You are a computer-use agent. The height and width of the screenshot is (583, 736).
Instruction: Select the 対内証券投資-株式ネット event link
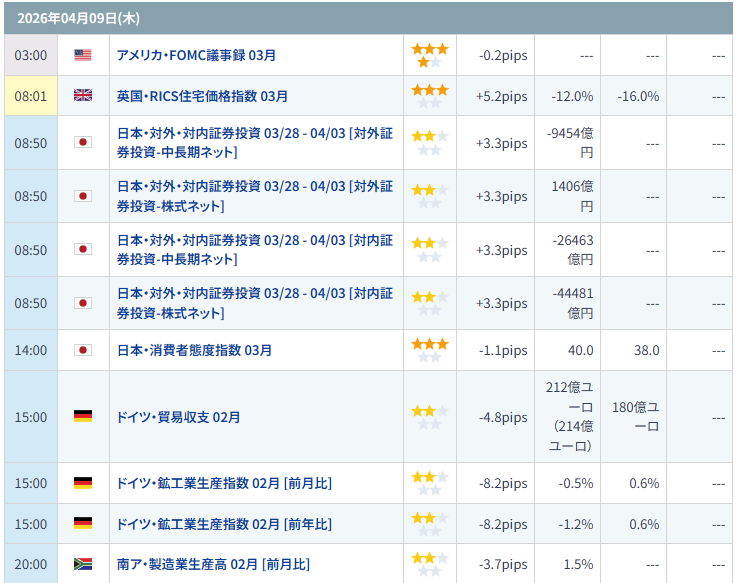[x=255, y=303]
